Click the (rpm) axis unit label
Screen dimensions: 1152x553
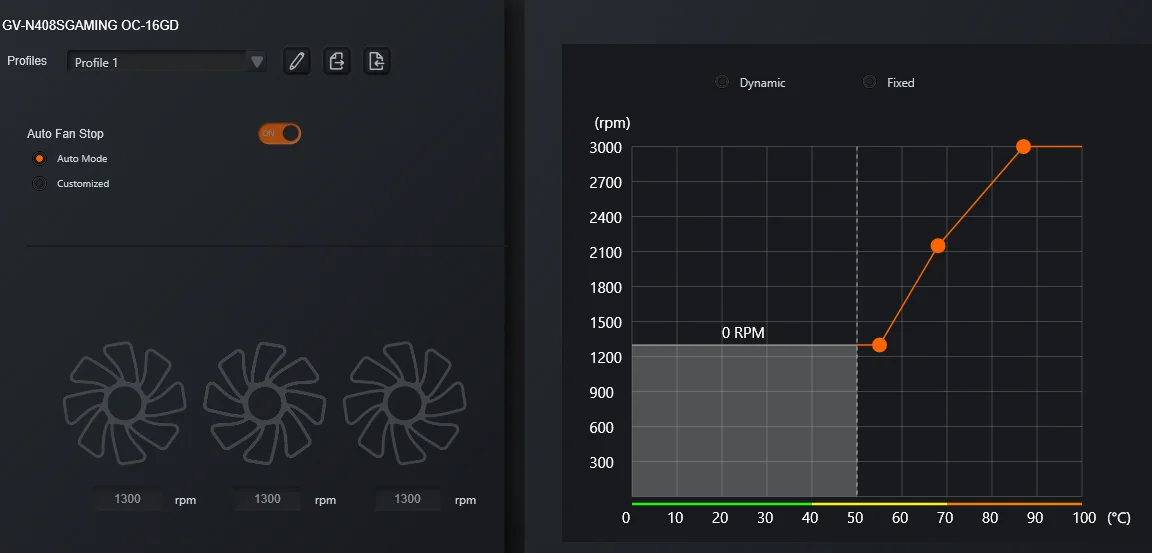[x=612, y=123]
